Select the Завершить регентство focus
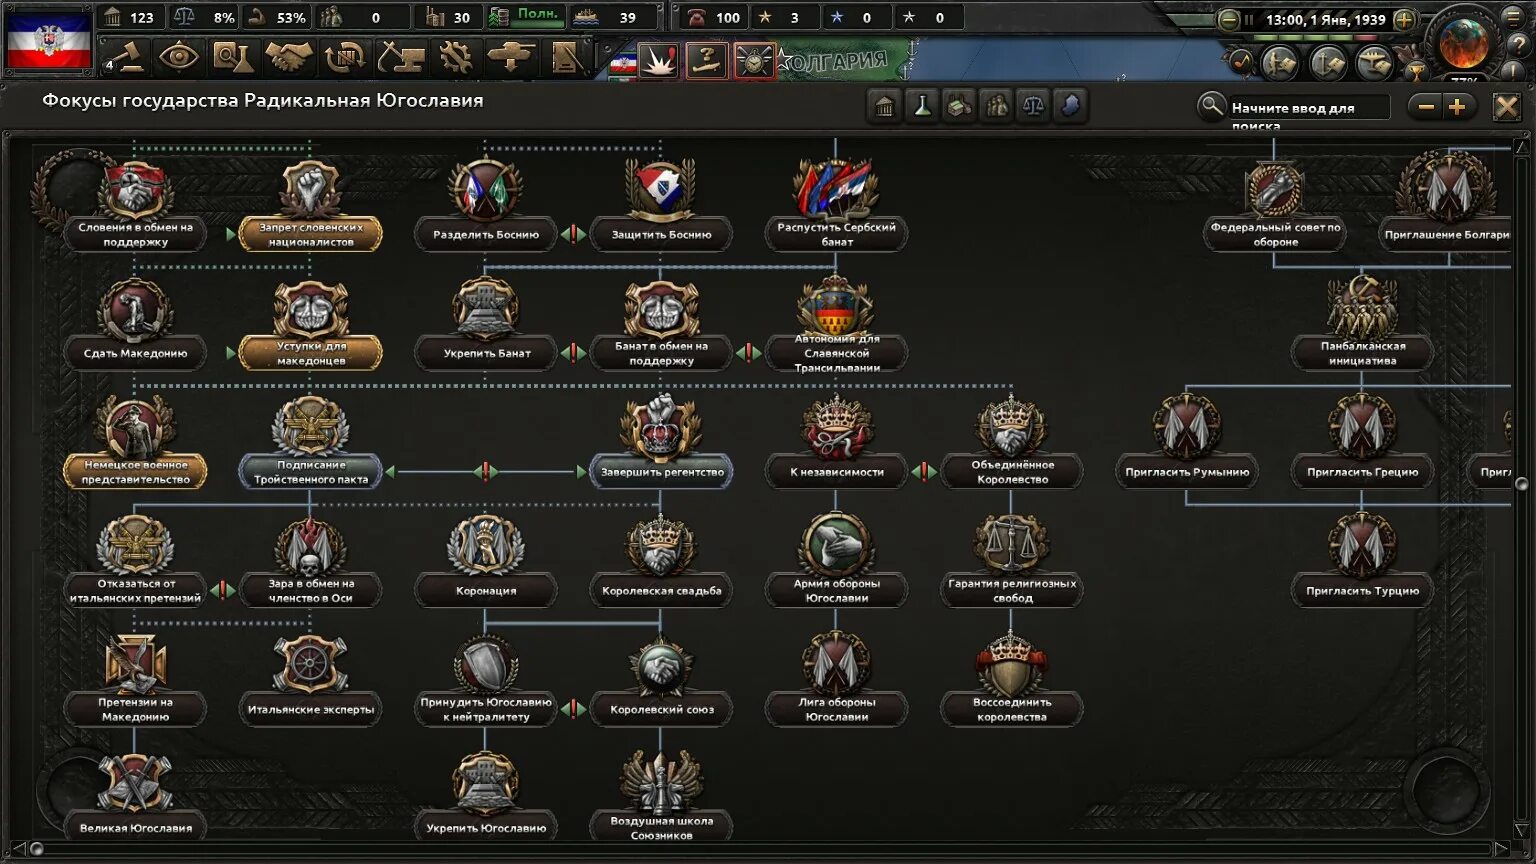Viewport: 1536px width, 864px height. coord(661,472)
